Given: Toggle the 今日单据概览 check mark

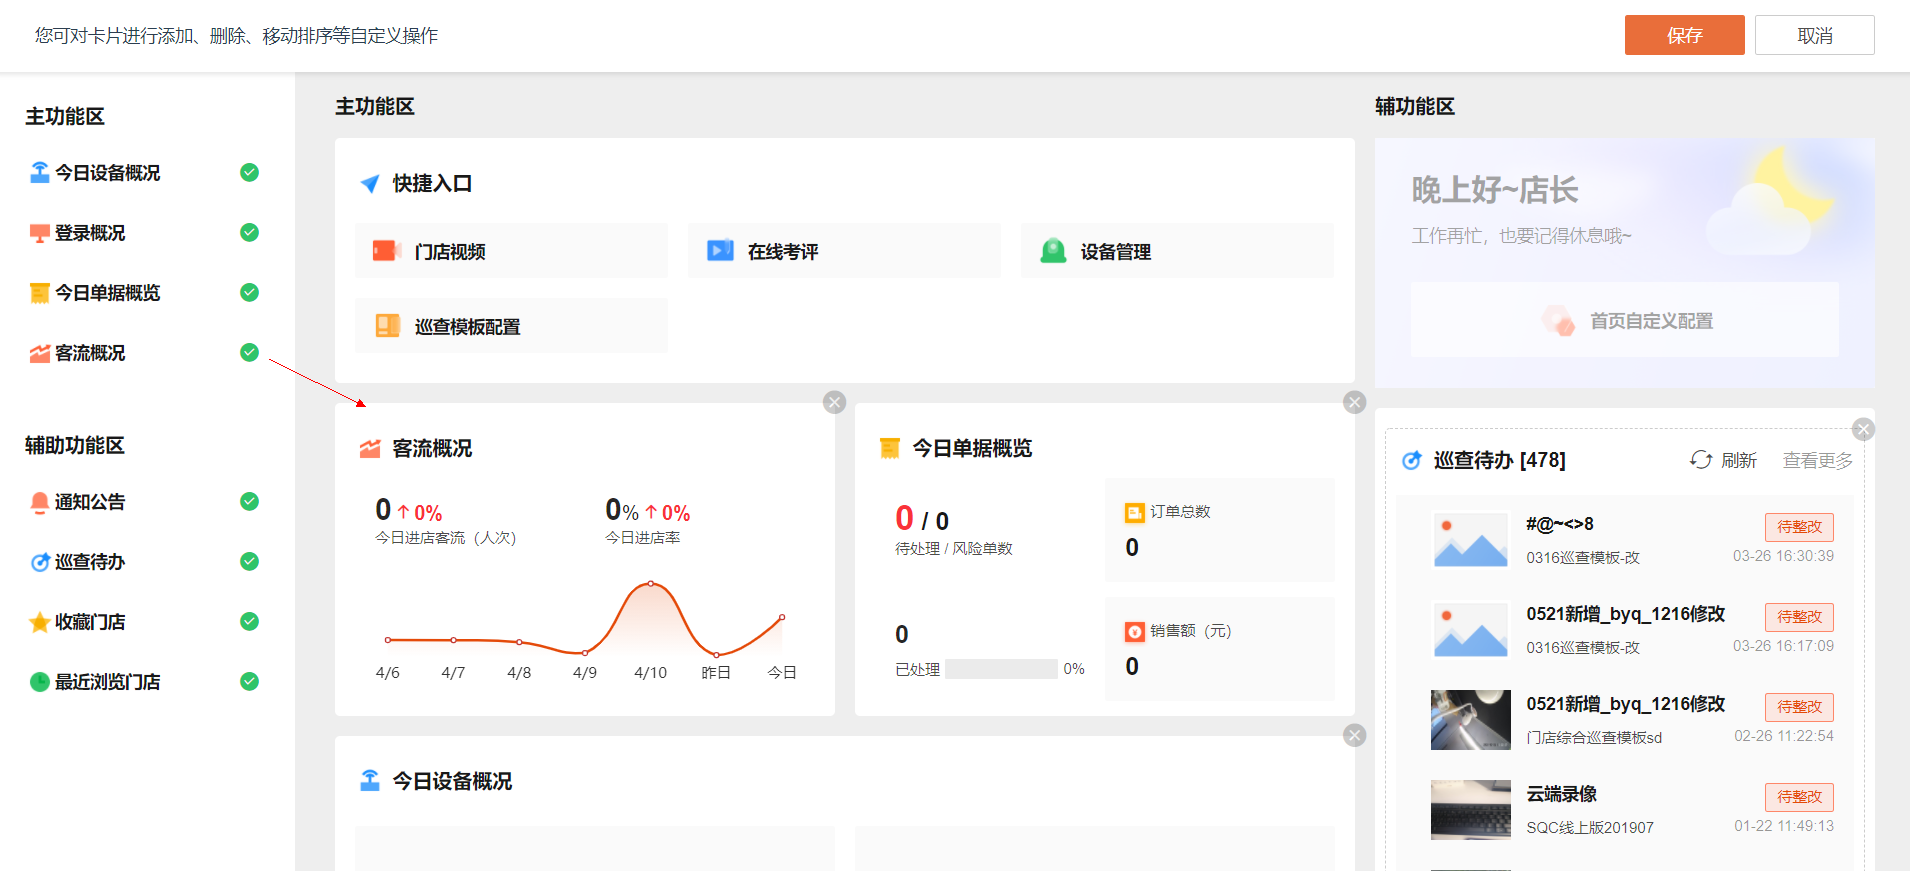Looking at the screenshot, I should (250, 292).
